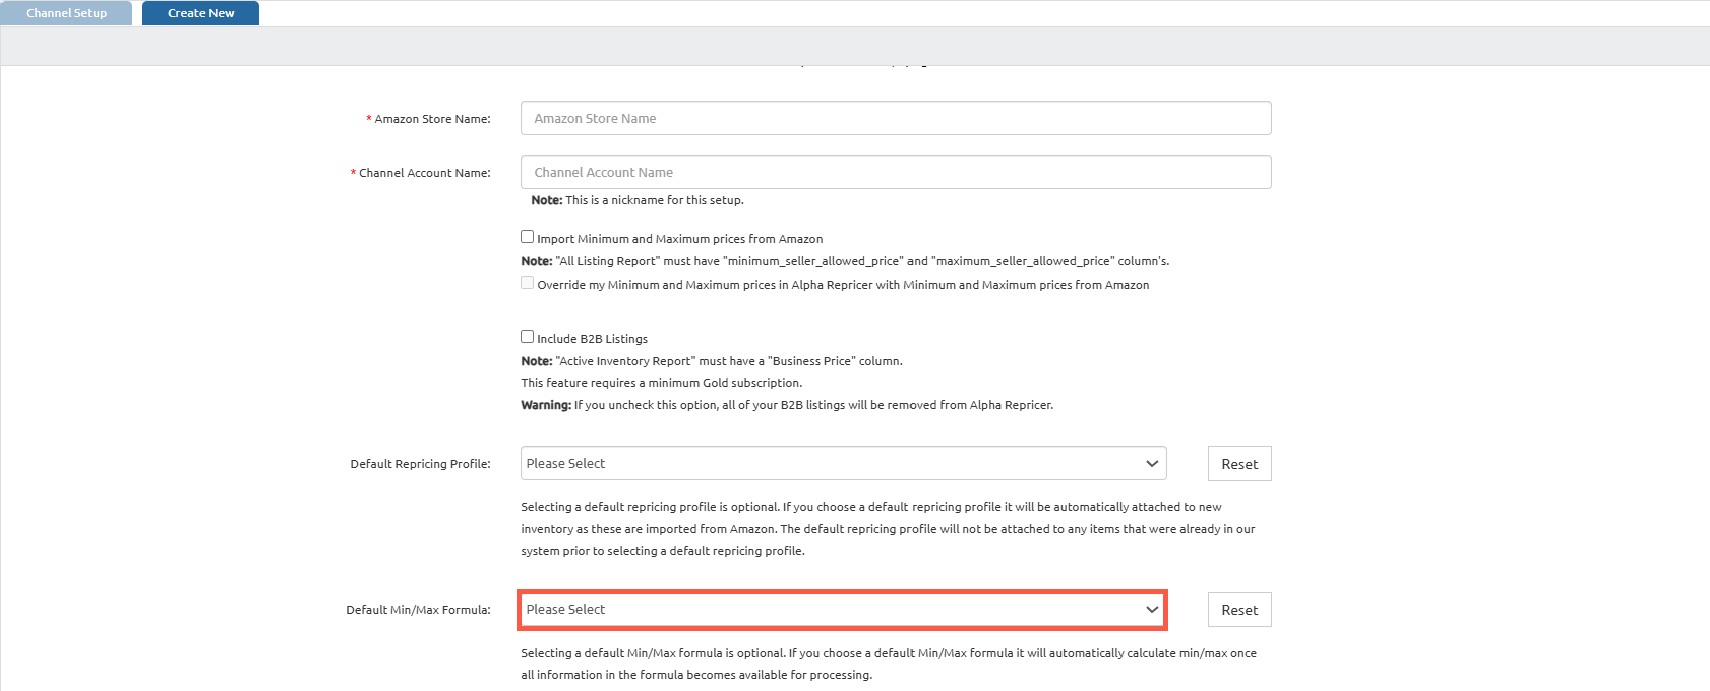The height and width of the screenshot is (691, 1710).
Task: Click into the Channel Account Name field
Action: 895,172
